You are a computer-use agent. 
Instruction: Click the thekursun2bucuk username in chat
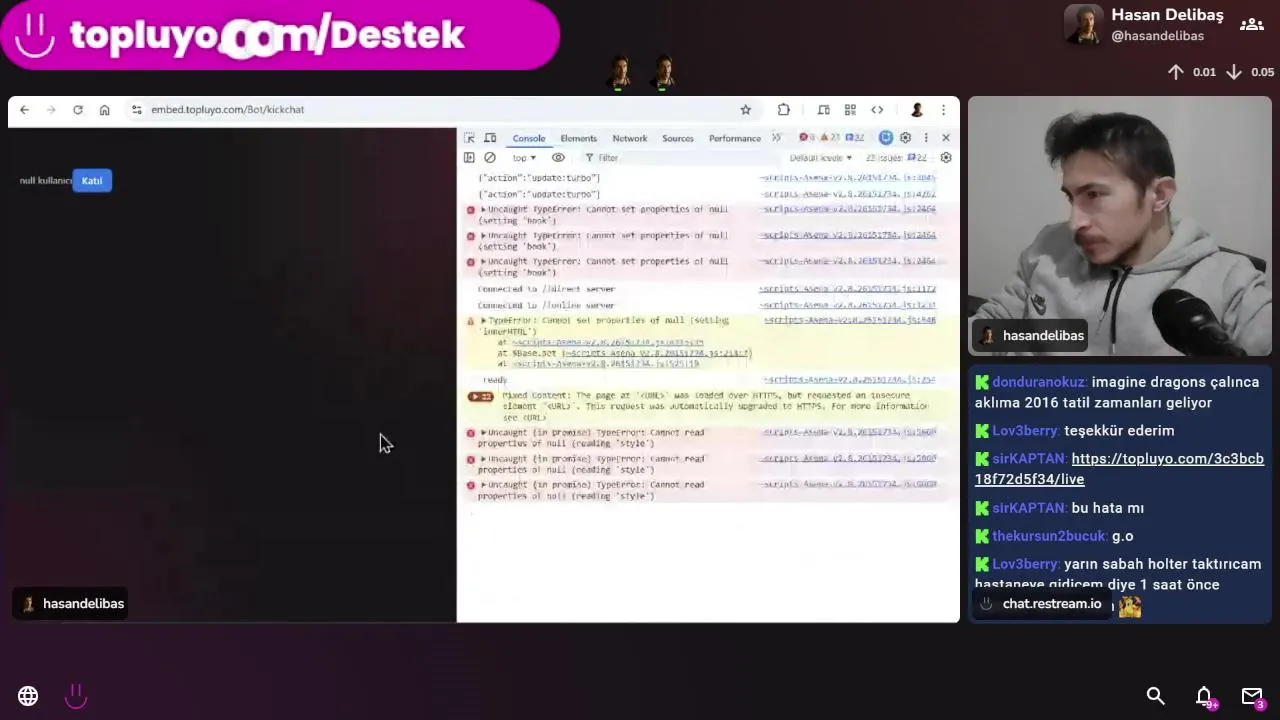click(1049, 536)
